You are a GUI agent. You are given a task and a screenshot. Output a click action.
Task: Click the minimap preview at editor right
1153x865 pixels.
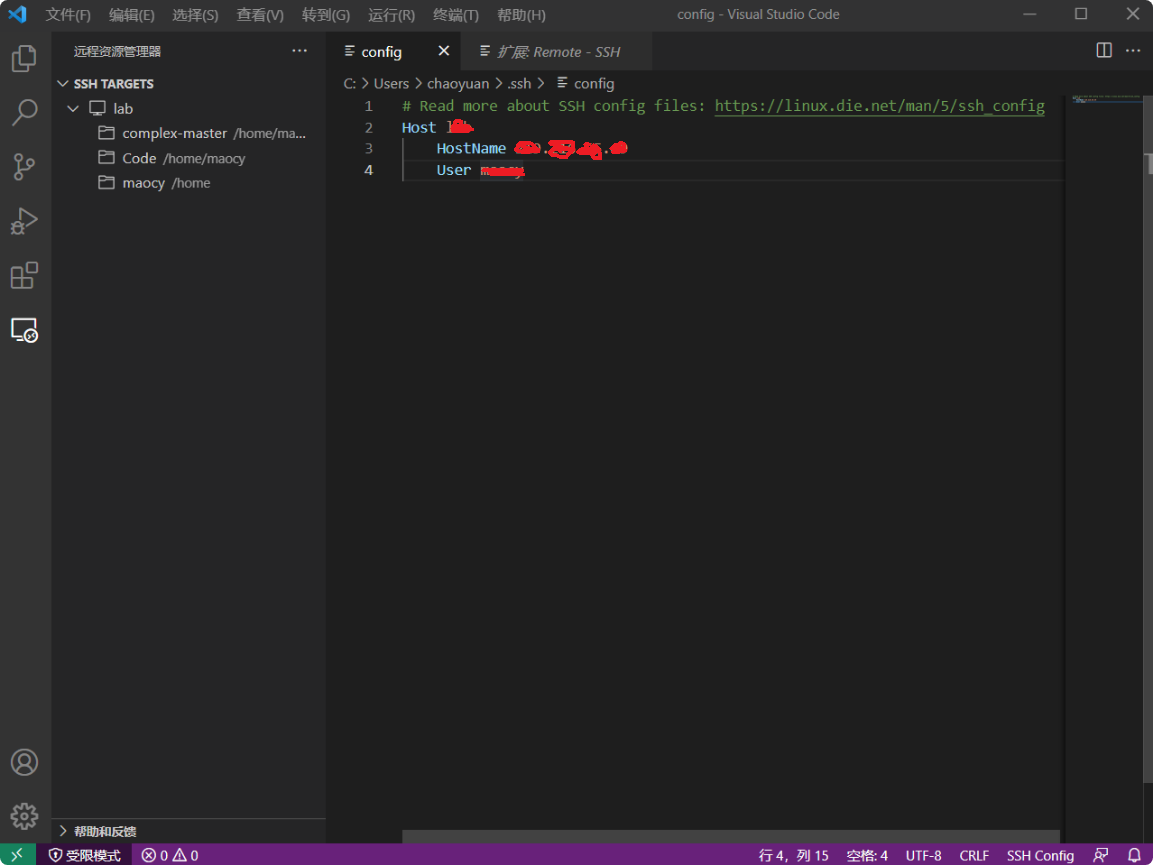point(1105,99)
